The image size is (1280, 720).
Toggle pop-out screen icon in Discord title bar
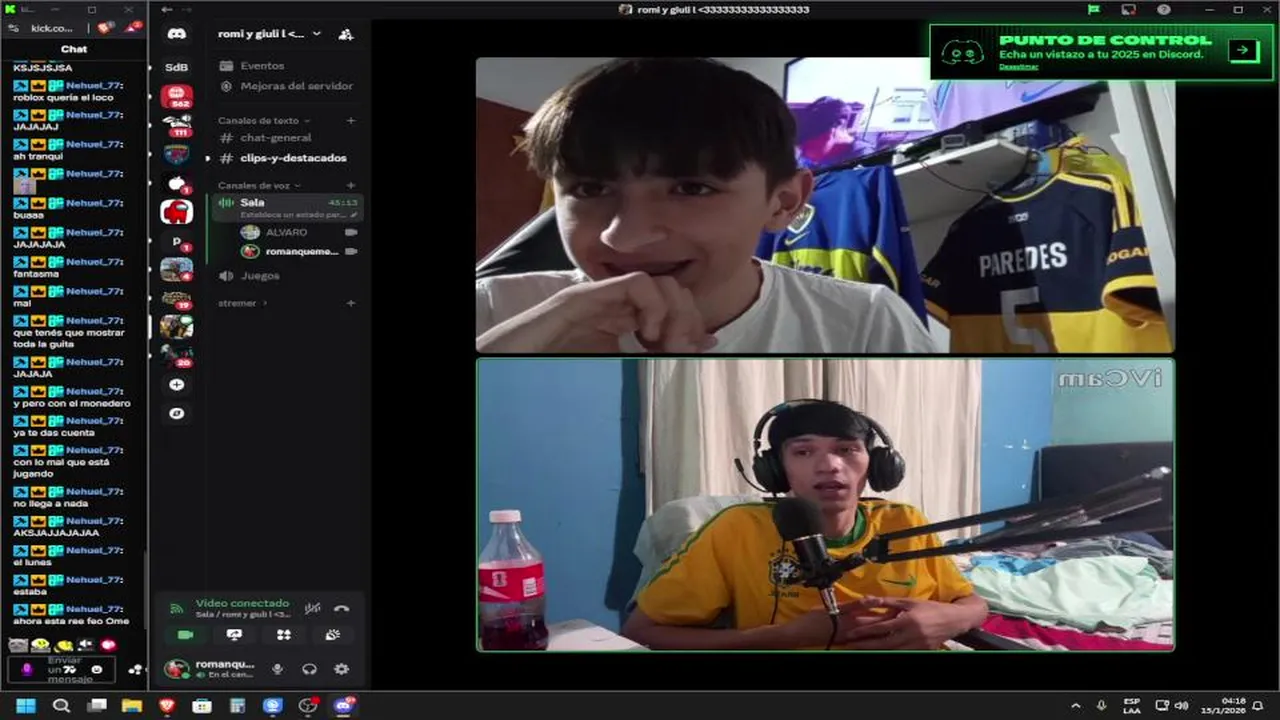[1129, 9]
